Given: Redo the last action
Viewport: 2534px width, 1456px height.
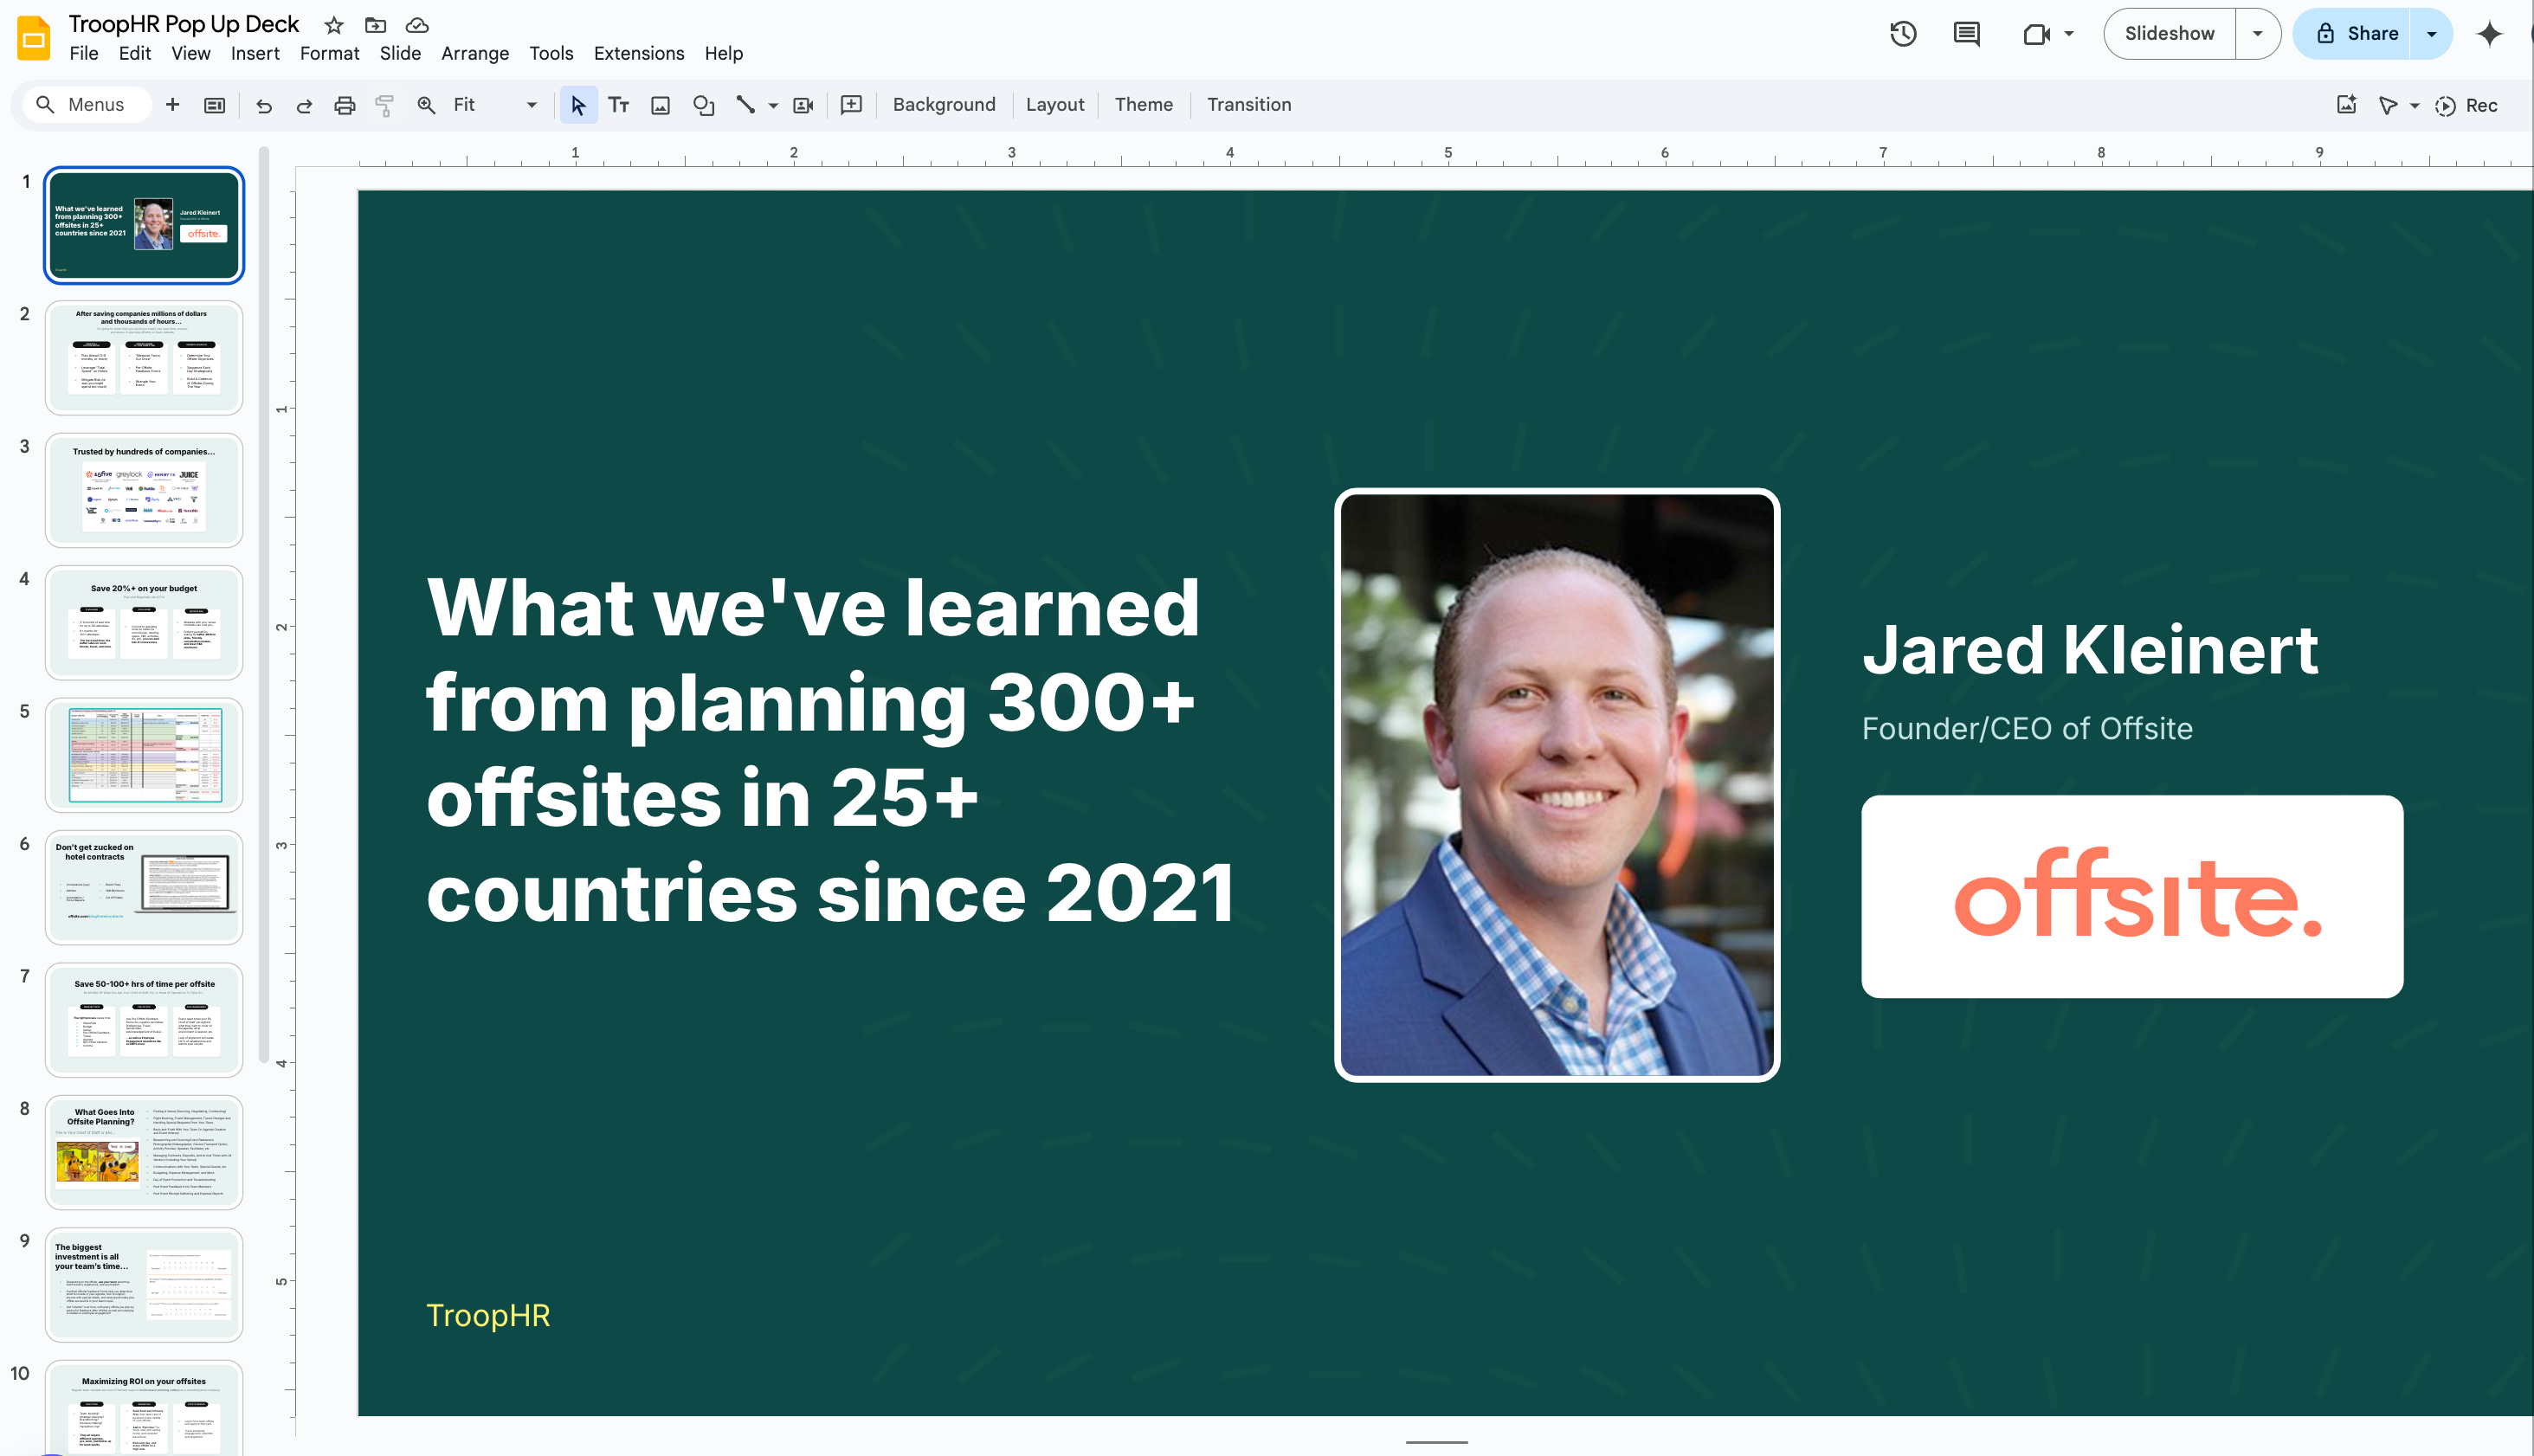Looking at the screenshot, I should coord(304,105).
